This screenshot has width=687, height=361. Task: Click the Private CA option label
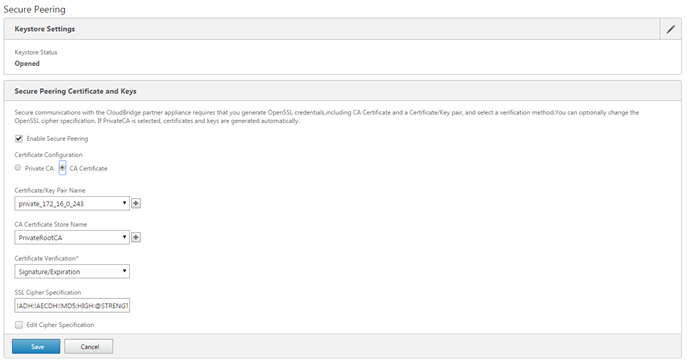39,168
